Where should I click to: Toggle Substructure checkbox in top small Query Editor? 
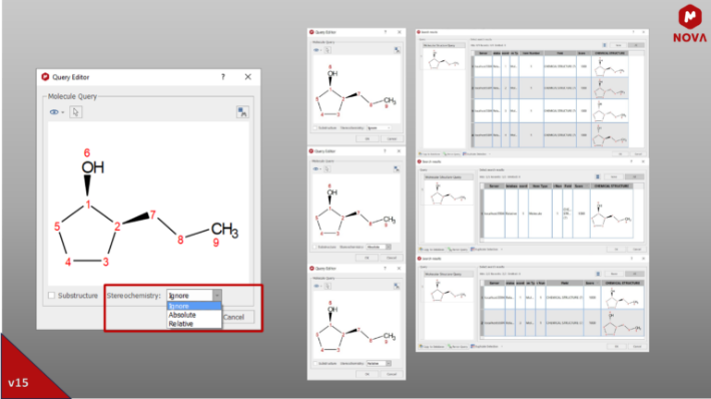(x=315, y=128)
